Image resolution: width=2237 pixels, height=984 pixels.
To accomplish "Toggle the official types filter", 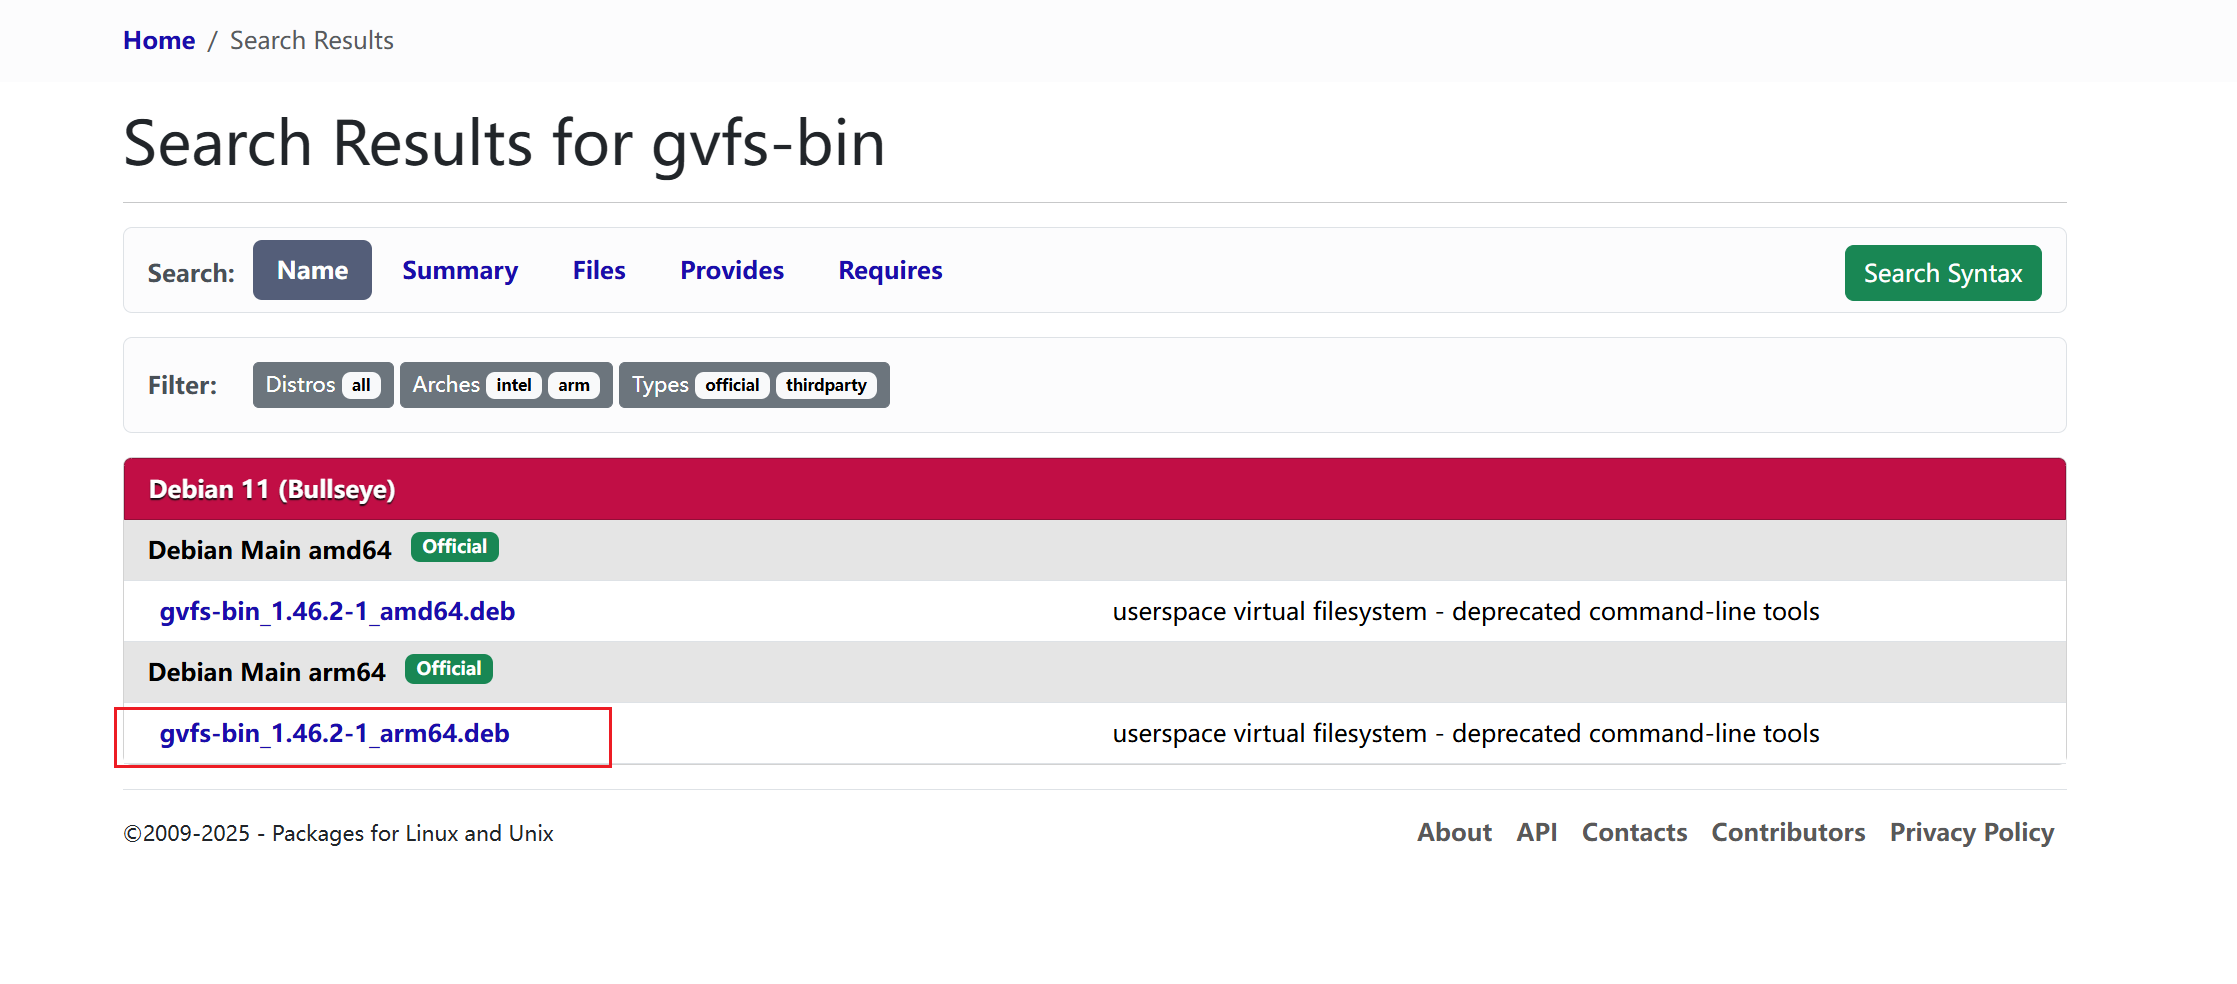I will pyautogui.click(x=731, y=384).
